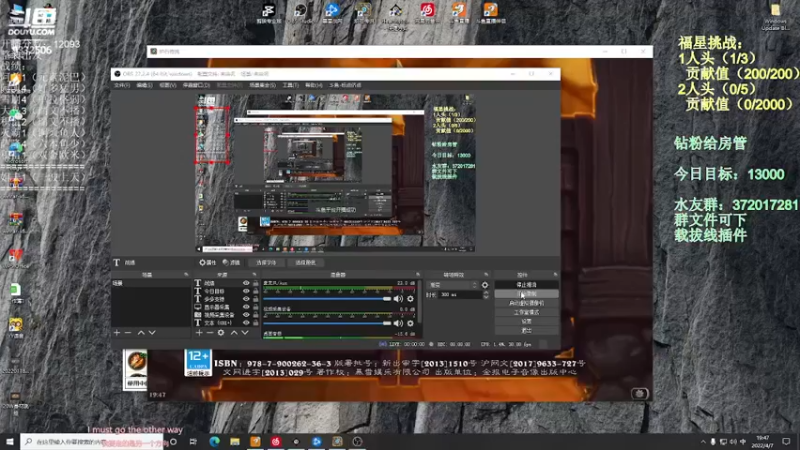This screenshot has width=800, height=450.
Task: Toggle visibility of first source in list
Action: tap(246, 283)
